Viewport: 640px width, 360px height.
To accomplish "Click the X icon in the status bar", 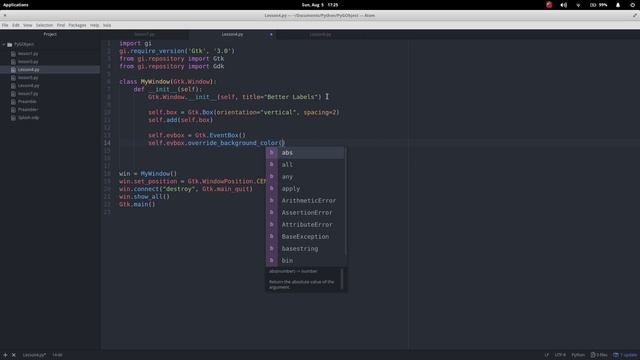I will point(13,355).
